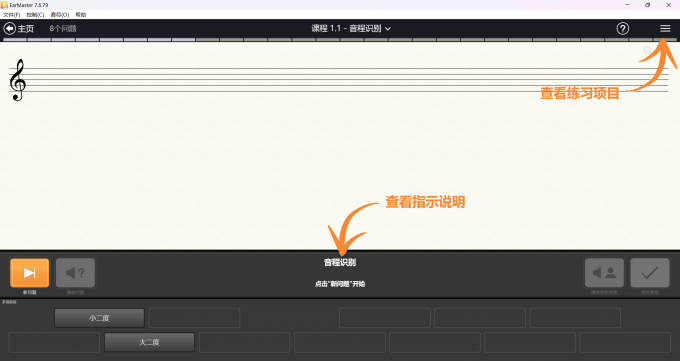Open the hamburger exercise list menu
This screenshot has width=680, height=361.
pyautogui.click(x=665, y=29)
